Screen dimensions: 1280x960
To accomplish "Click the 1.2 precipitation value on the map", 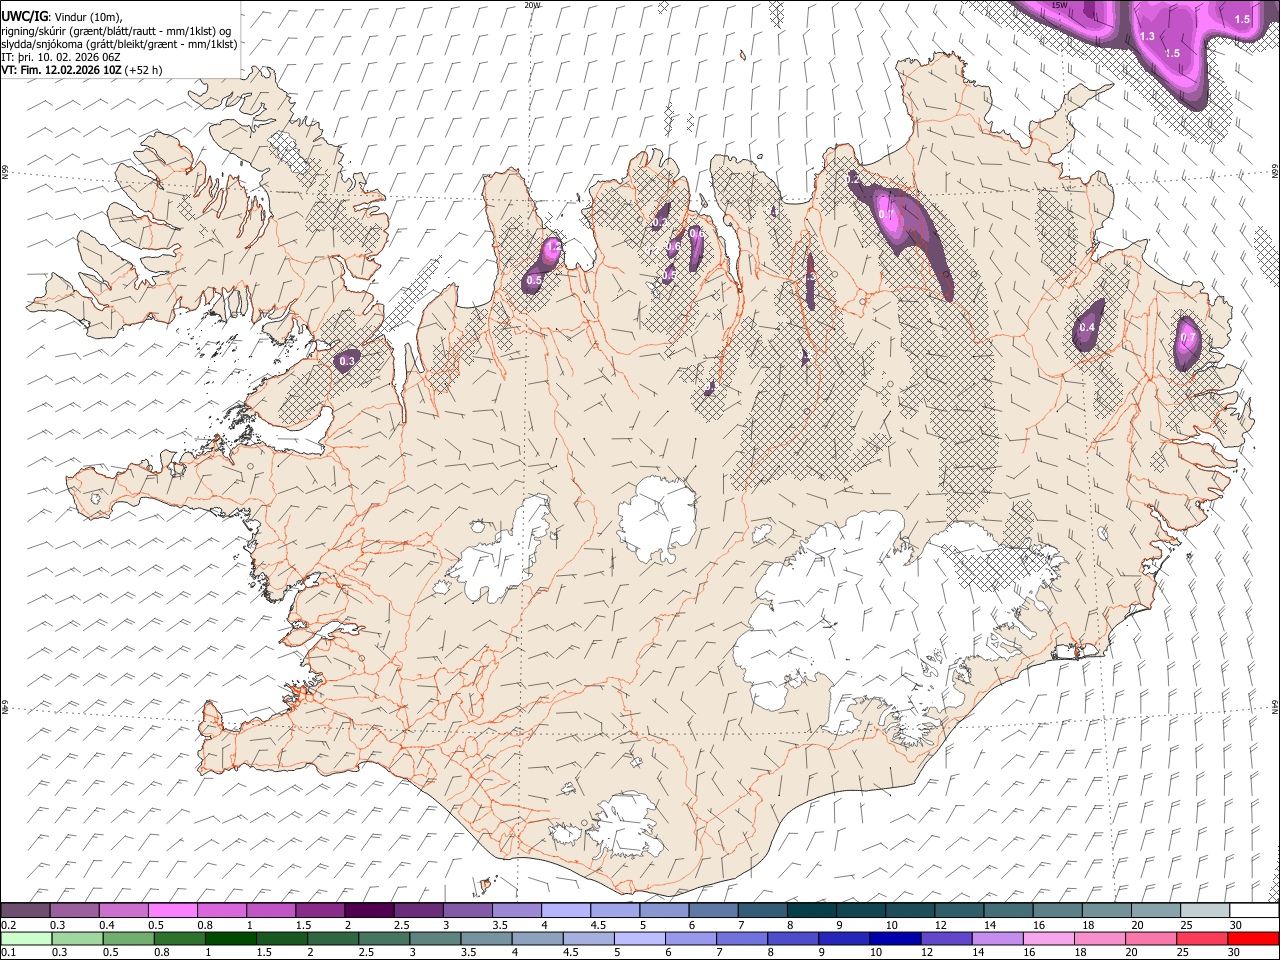I will (555, 246).
